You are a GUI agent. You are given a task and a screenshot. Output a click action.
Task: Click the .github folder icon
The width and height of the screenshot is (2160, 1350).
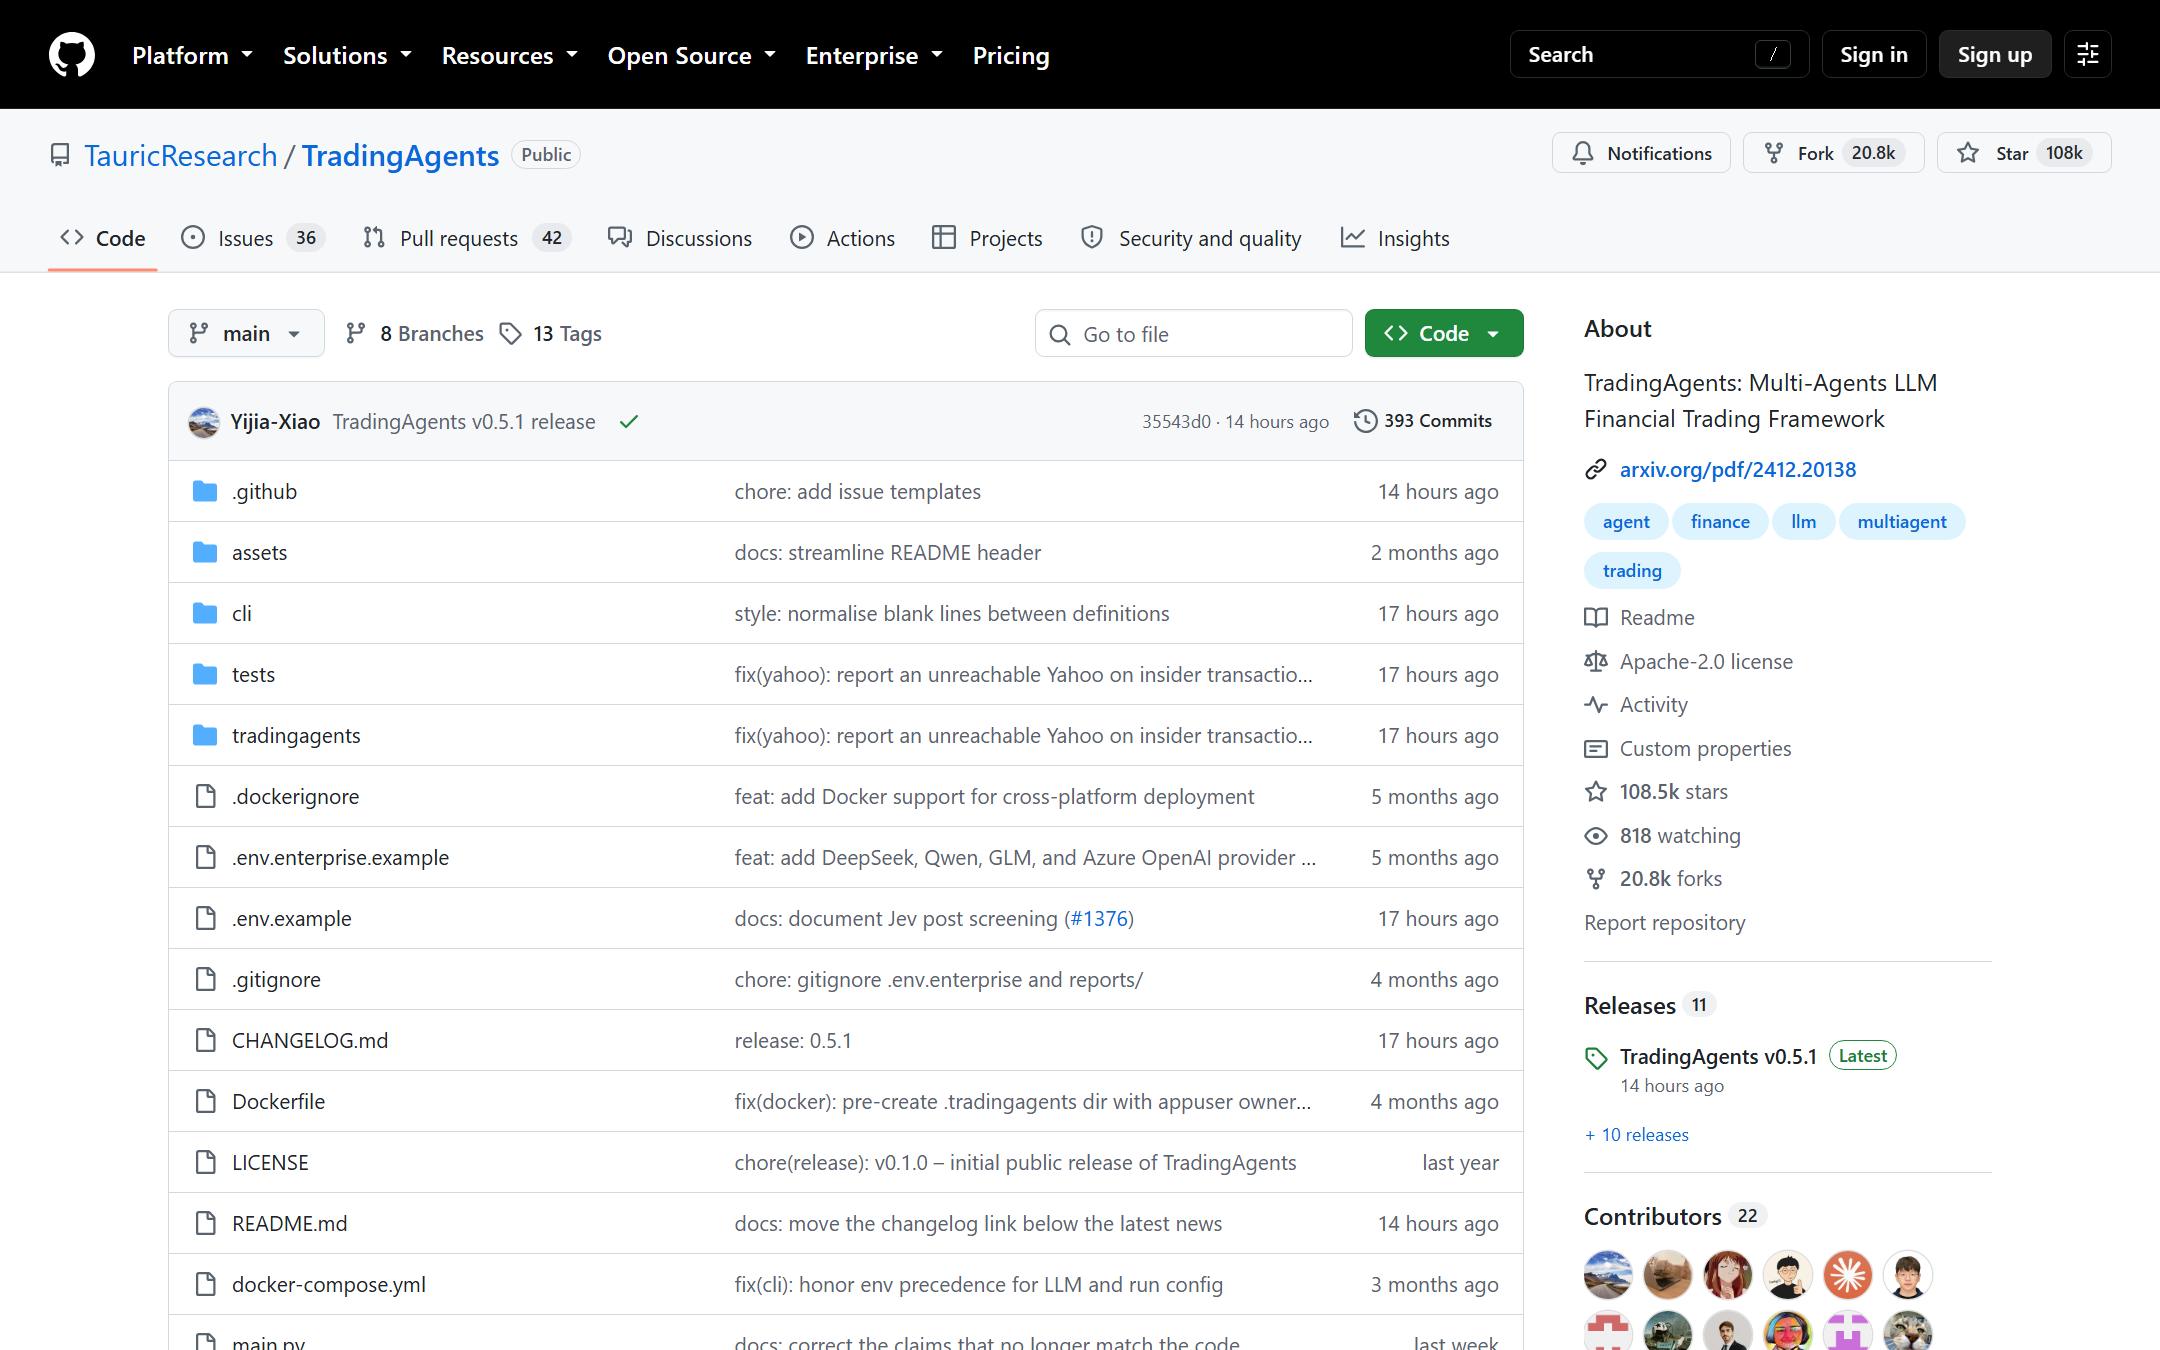point(205,491)
